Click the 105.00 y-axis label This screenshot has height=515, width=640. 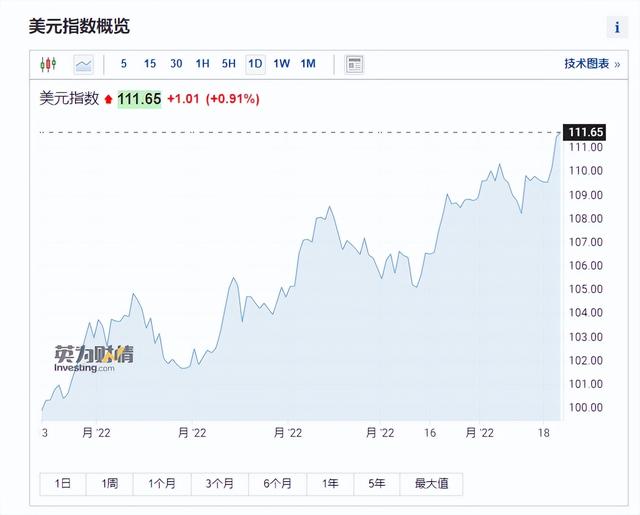click(x=586, y=289)
